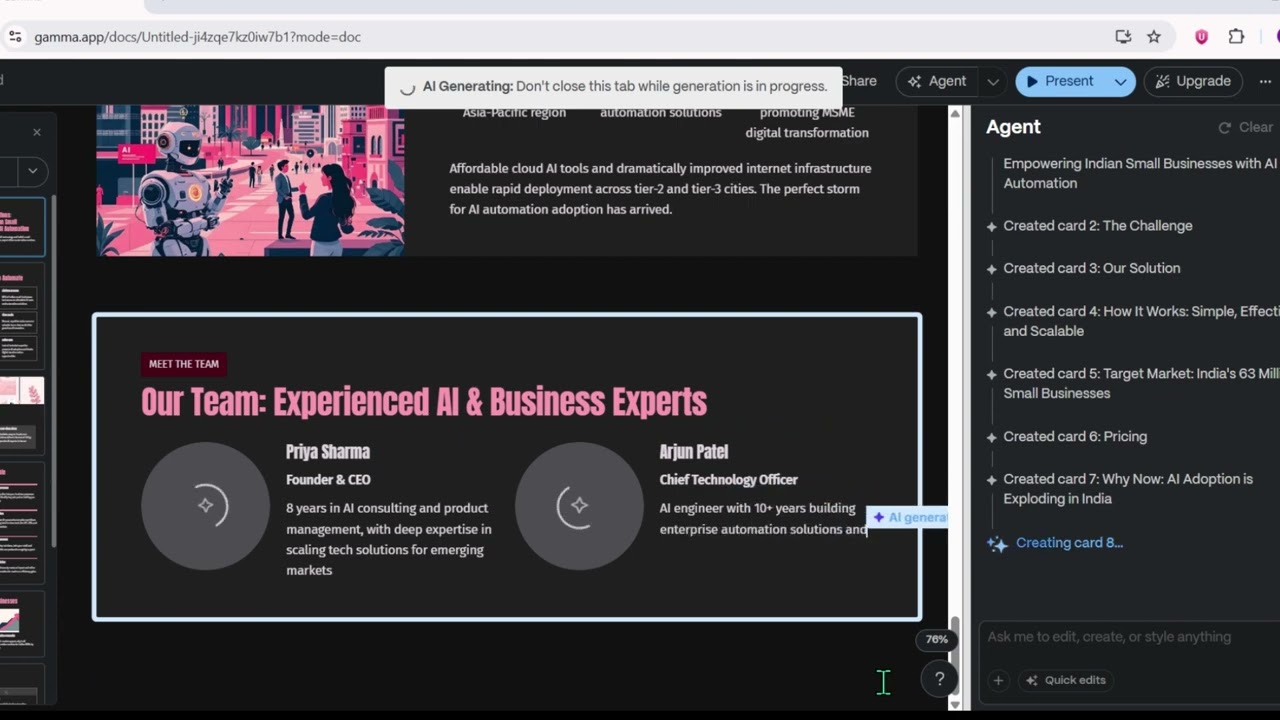Viewport: 1280px width, 720px height.
Task: Click the plus attach button in Agent input
Action: point(998,680)
